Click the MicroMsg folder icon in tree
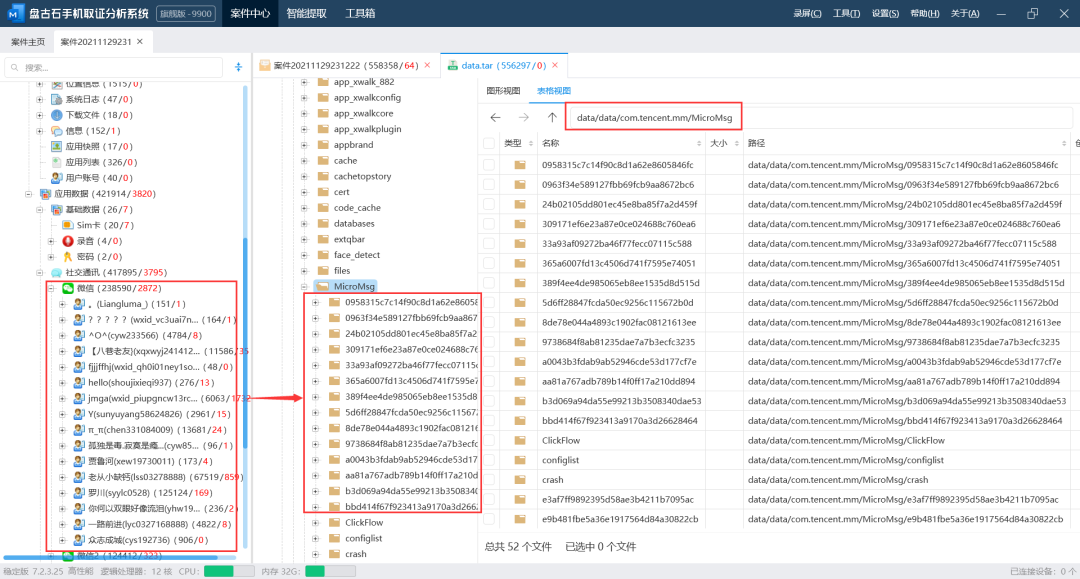Viewport: 1080px width, 579px height. coord(322,285)
